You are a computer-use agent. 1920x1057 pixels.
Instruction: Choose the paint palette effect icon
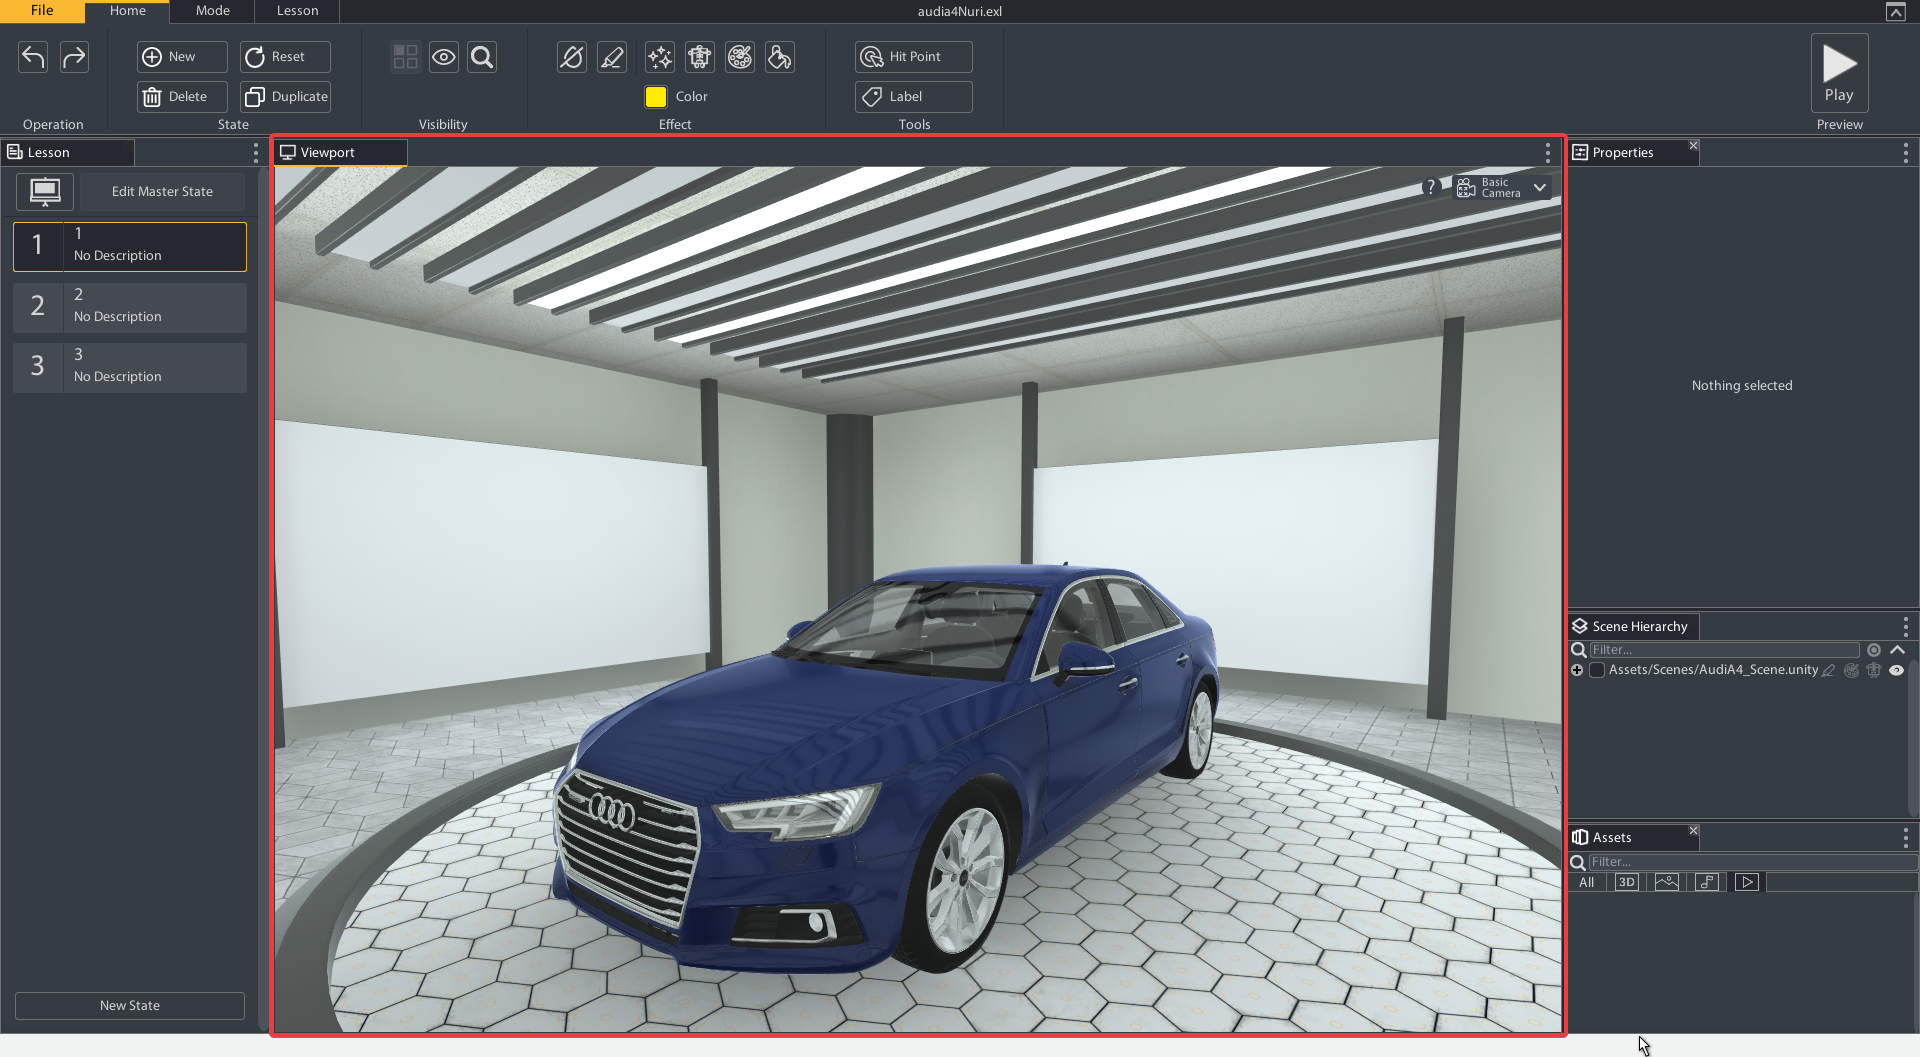pyautogui.click(x=740, y=57)
